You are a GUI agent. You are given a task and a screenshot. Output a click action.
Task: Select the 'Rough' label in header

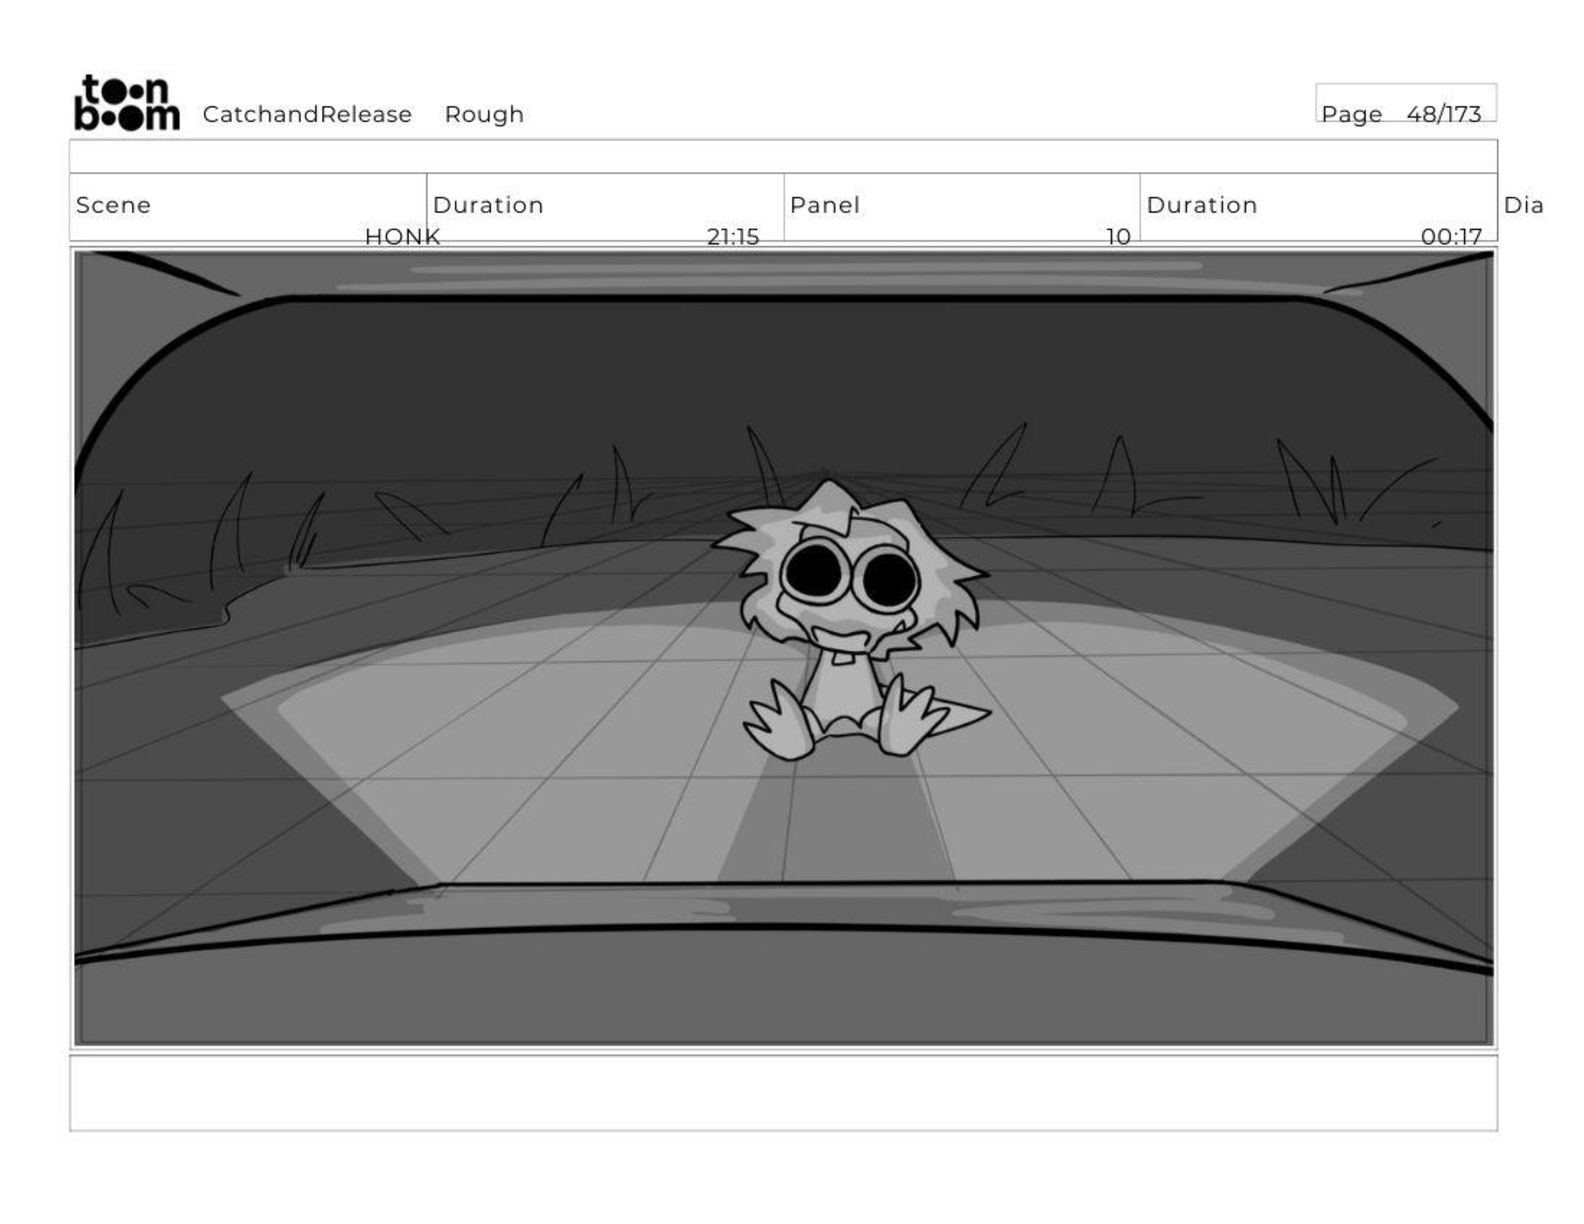click(484, 114)
